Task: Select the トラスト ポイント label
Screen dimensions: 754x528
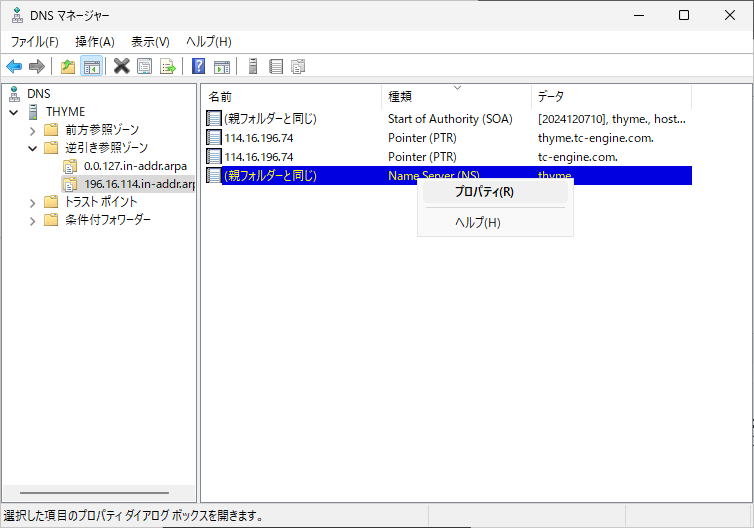Action: pos(101,202)
